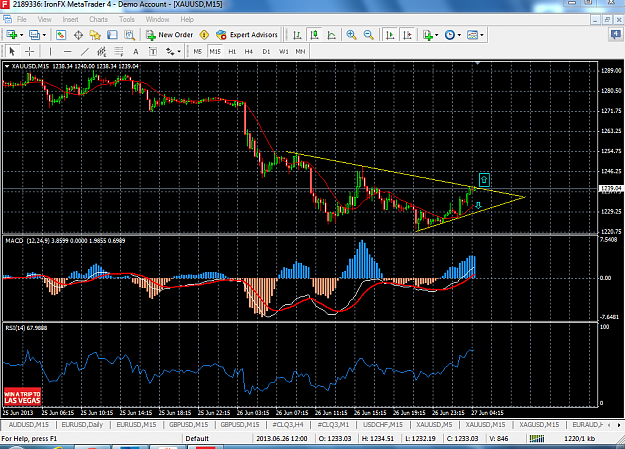This screenshot has height=449, width=625.
Task: Select the Text 'A' tool
Action: 136,51
